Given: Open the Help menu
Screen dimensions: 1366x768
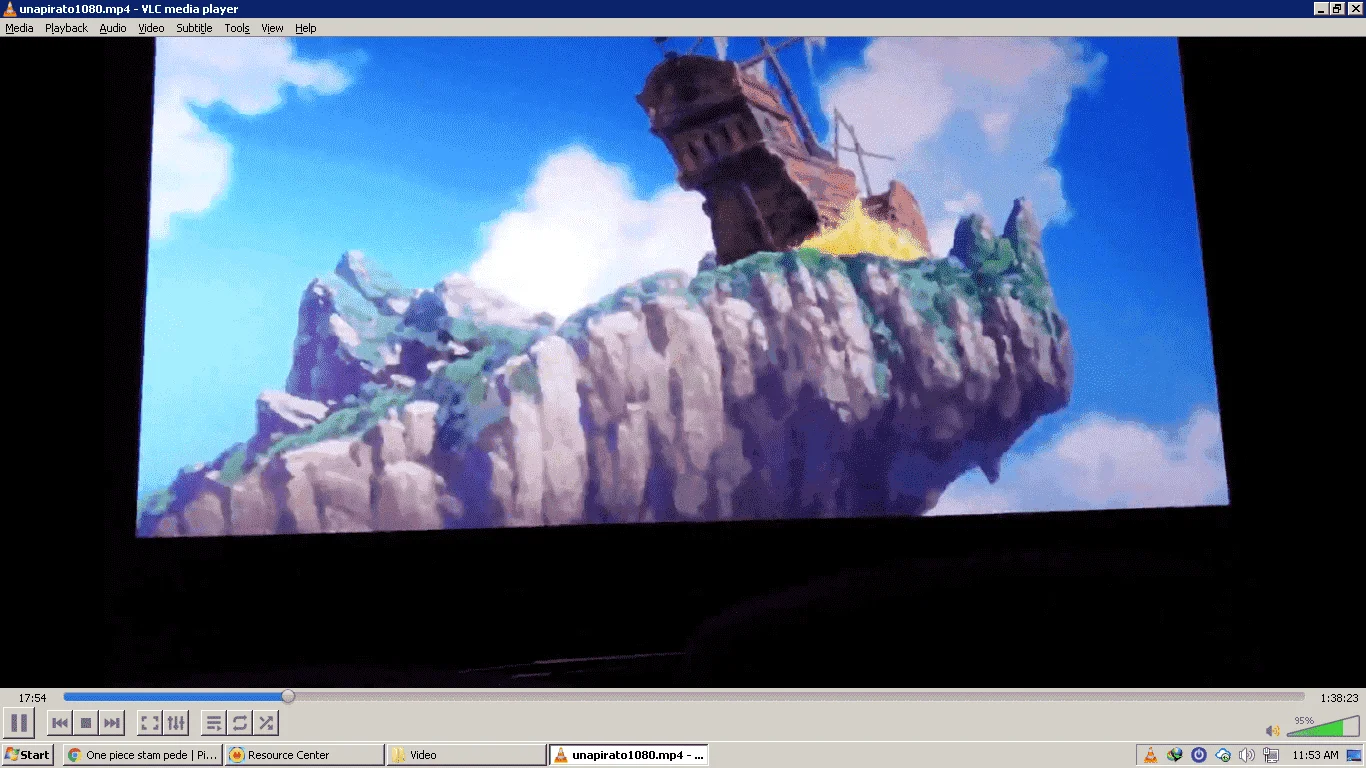Looking at the screenshot, I should click(x=305, y=28).
